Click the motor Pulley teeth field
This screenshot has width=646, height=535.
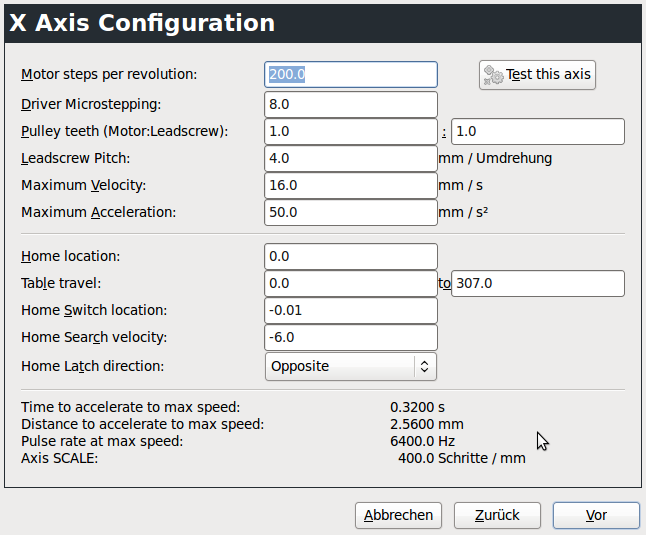[x=351, y=131]
